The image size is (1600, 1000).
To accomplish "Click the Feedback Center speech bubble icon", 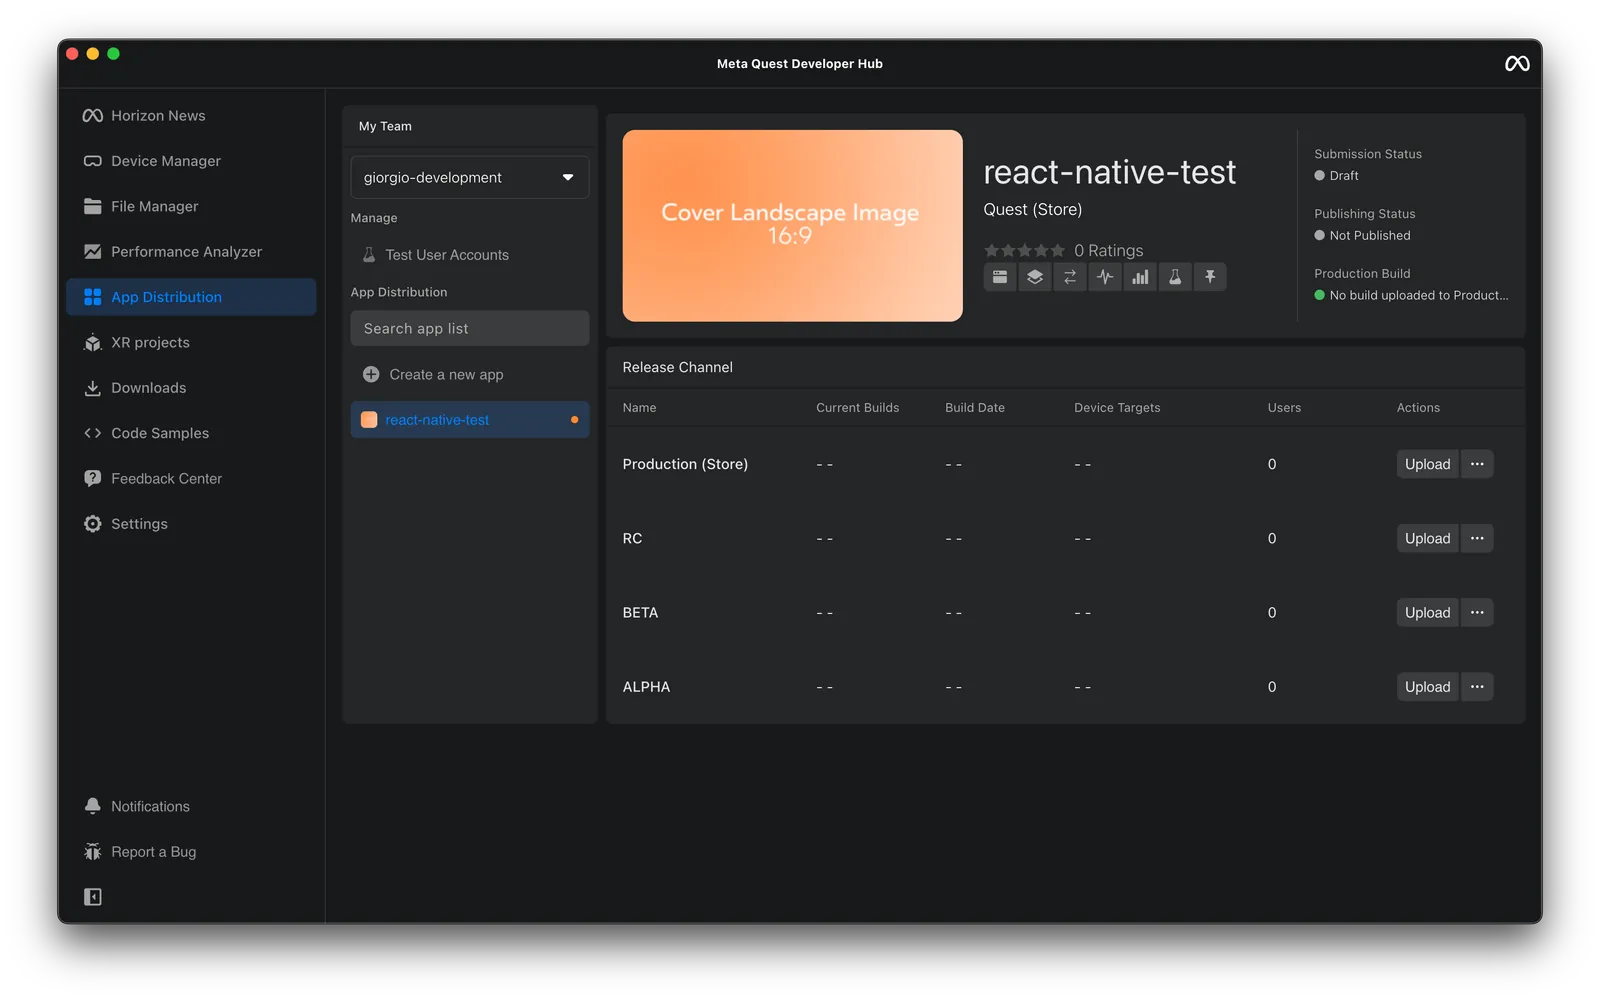I will click(x=93, y=479).
